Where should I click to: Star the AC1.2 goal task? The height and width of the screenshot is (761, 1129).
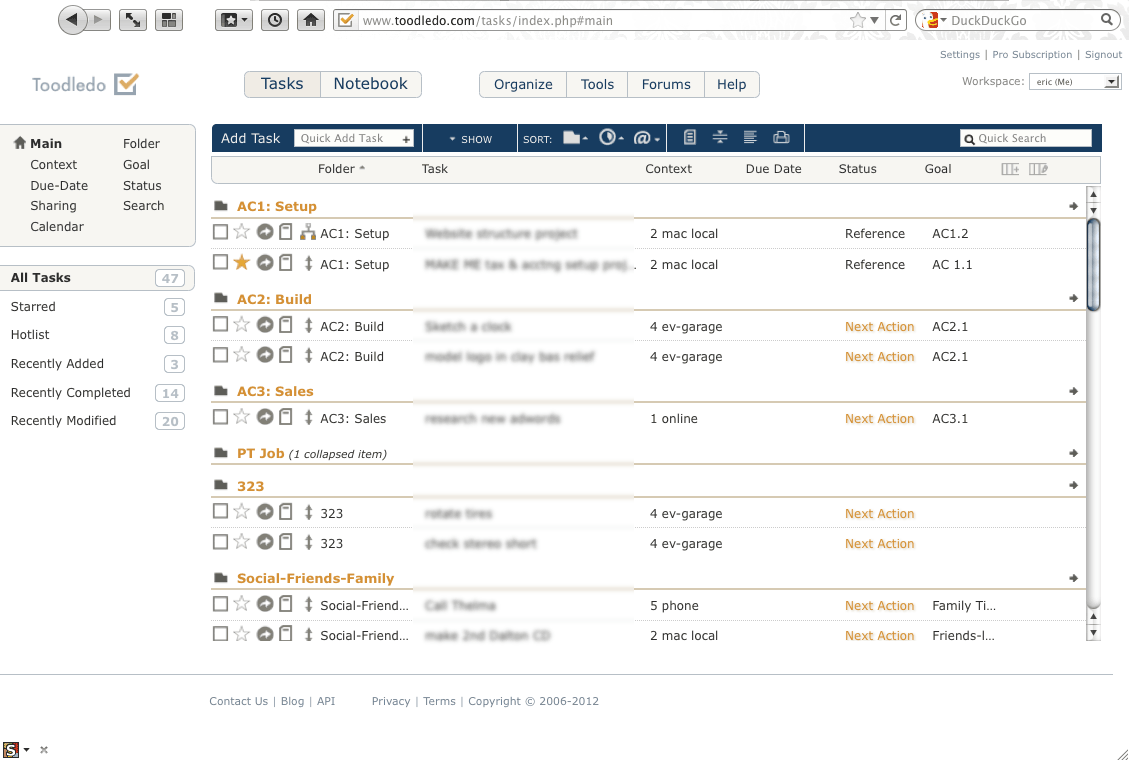coord(242,232)
